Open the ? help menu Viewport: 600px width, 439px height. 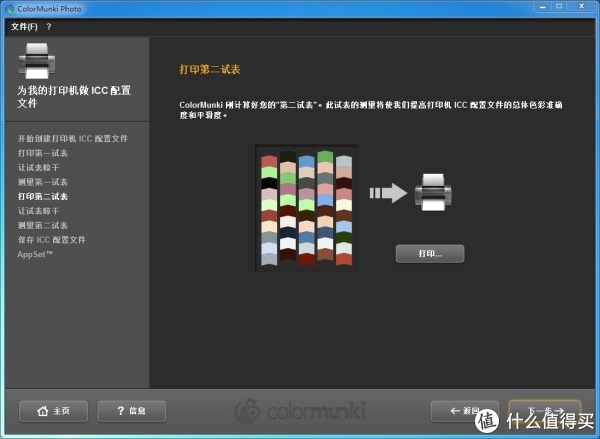[x=49, y=27]
